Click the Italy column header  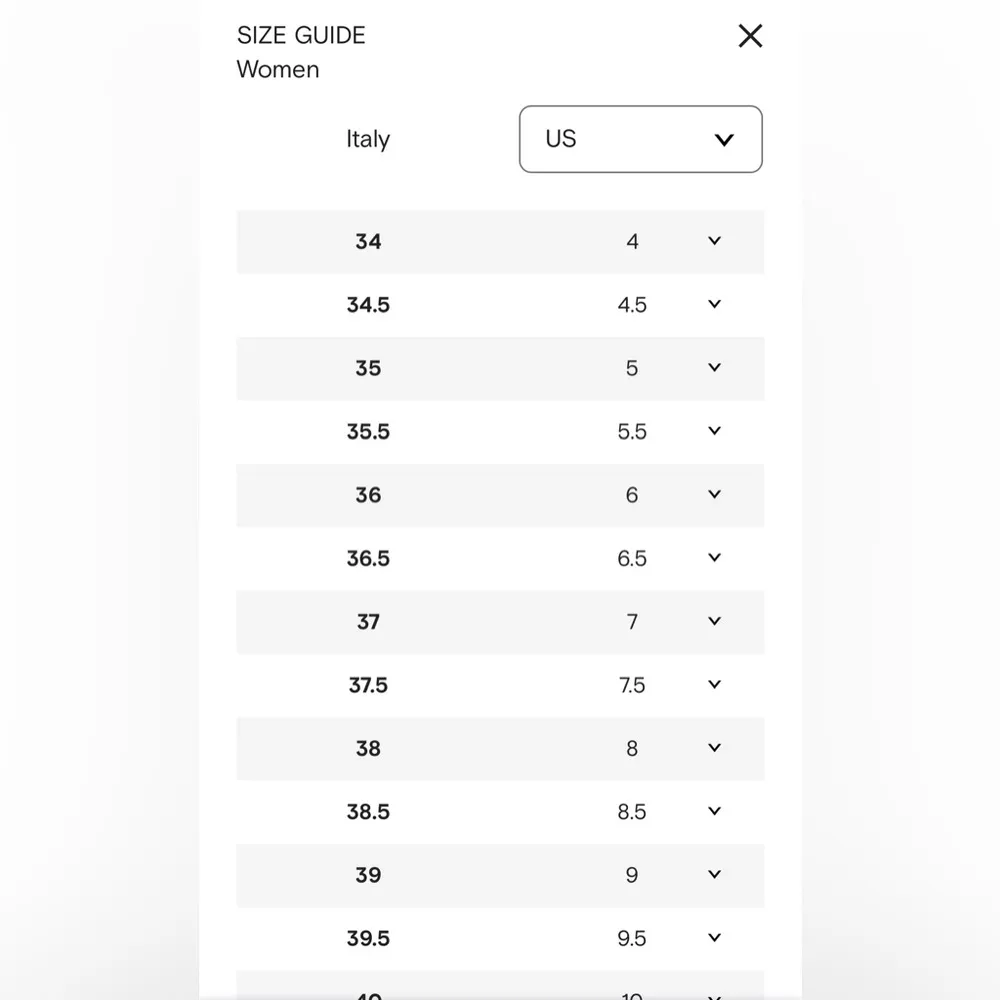pyautogui.click(x=368, y=139)
